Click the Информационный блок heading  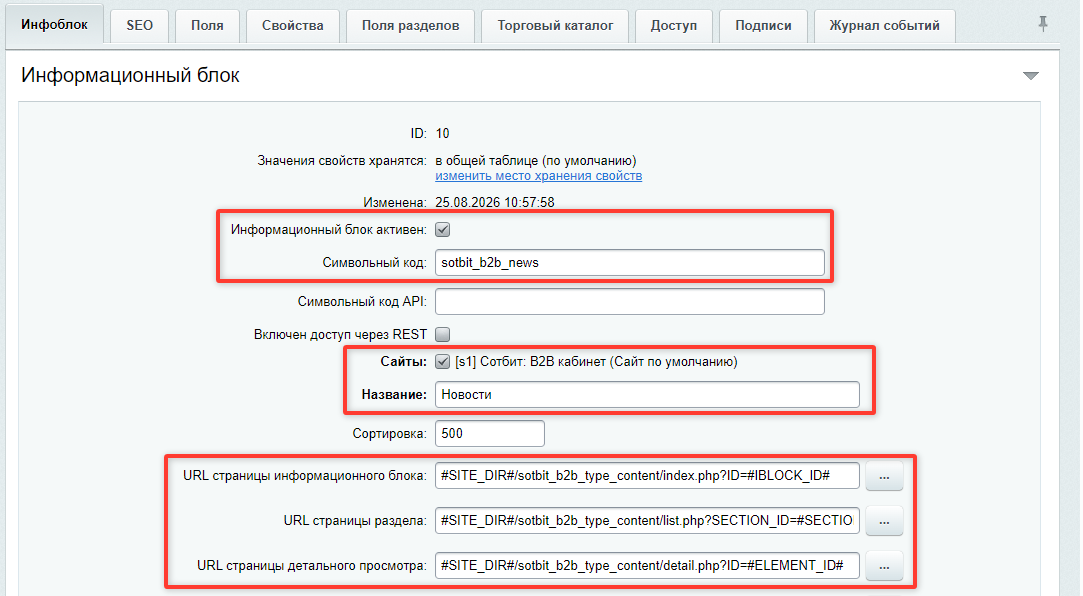click(131, 75)
